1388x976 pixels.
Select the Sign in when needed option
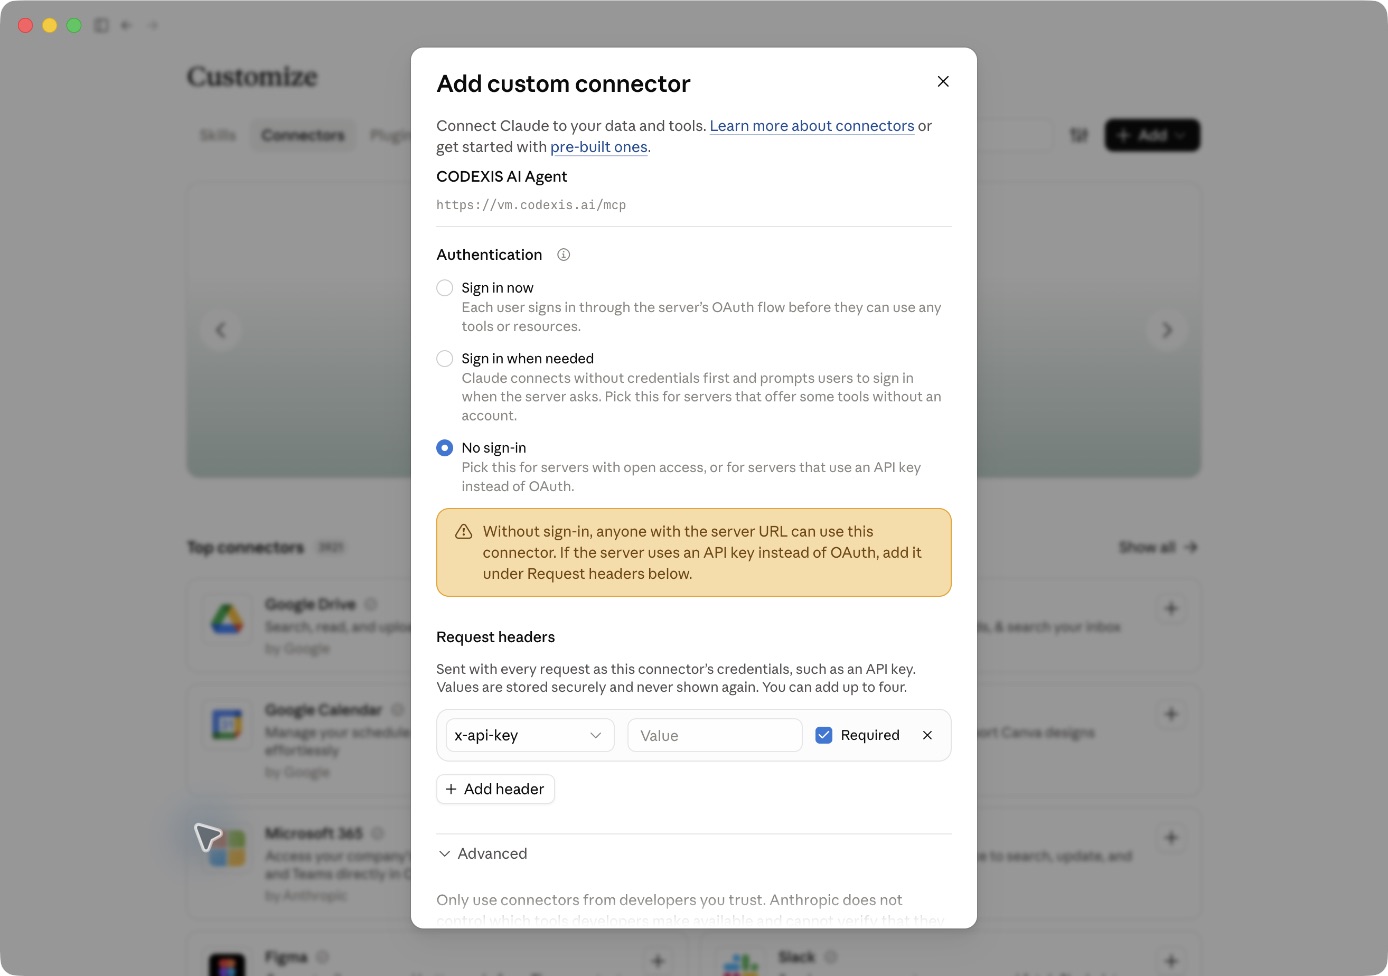445,359
